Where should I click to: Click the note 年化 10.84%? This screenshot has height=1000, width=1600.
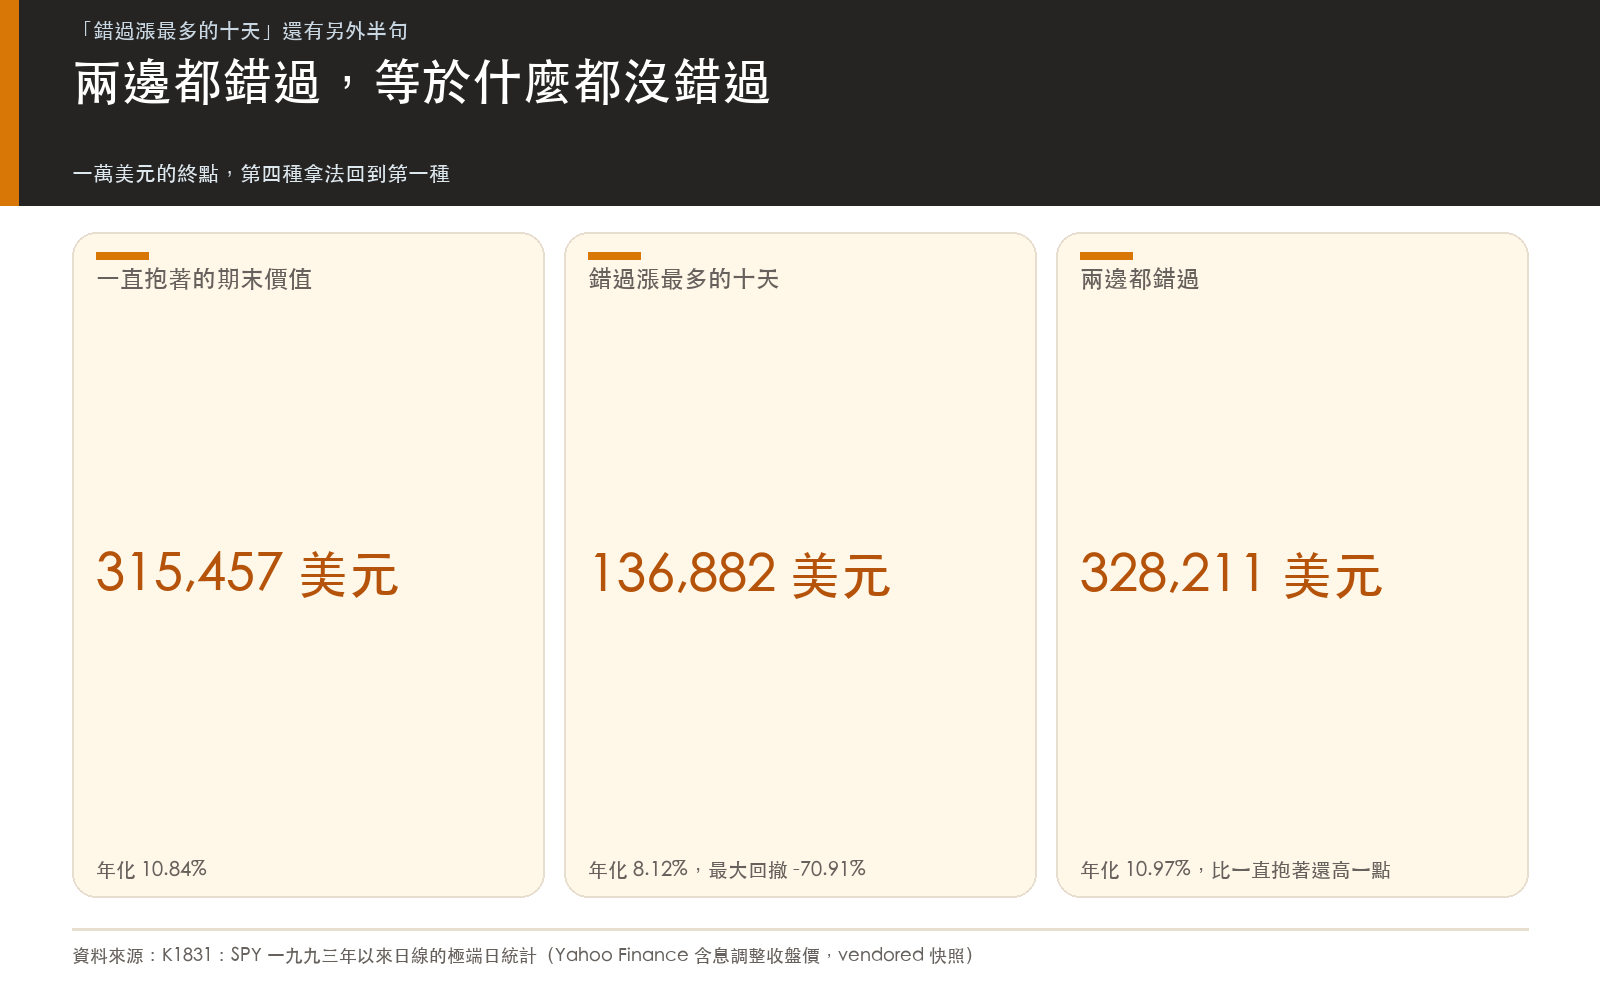pyautogui.click(x=152, y=870)
